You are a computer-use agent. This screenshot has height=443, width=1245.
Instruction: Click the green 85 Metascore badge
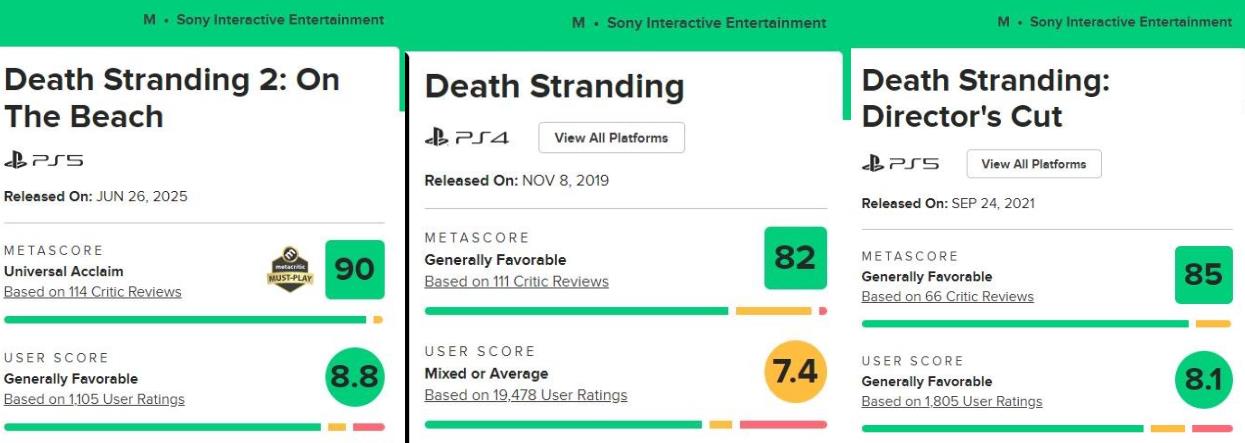pyautogui.click(x=1203, y=275)
